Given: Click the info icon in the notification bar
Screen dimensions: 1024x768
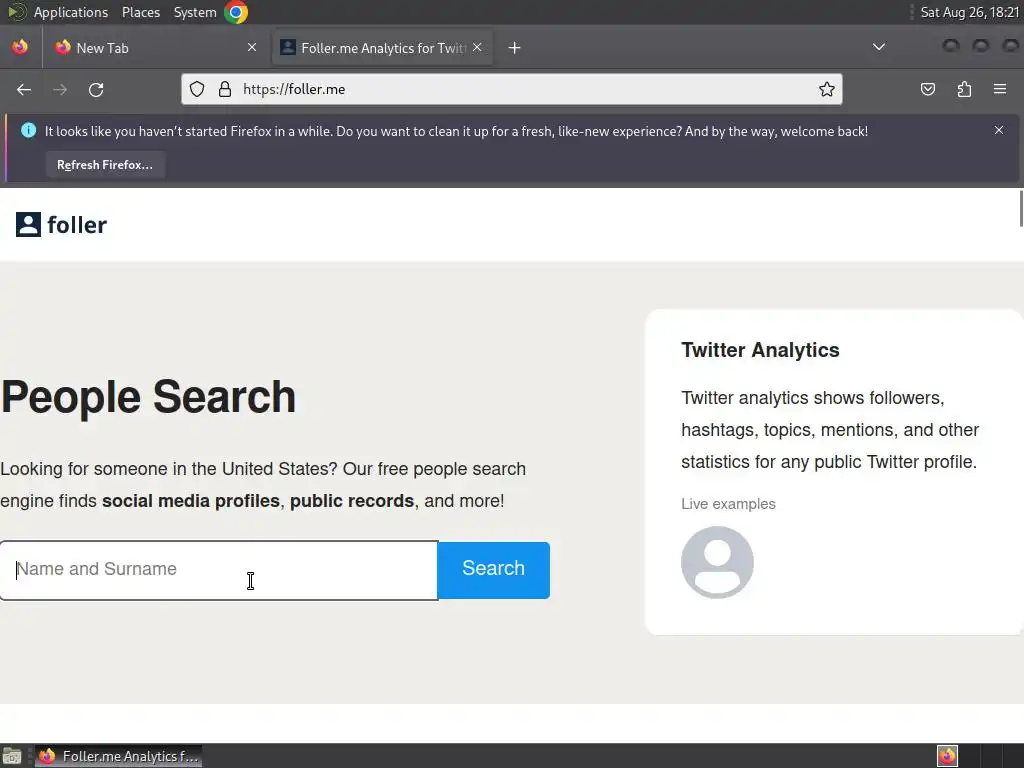Looking at the screenshot, I should [x=29, y=131].
